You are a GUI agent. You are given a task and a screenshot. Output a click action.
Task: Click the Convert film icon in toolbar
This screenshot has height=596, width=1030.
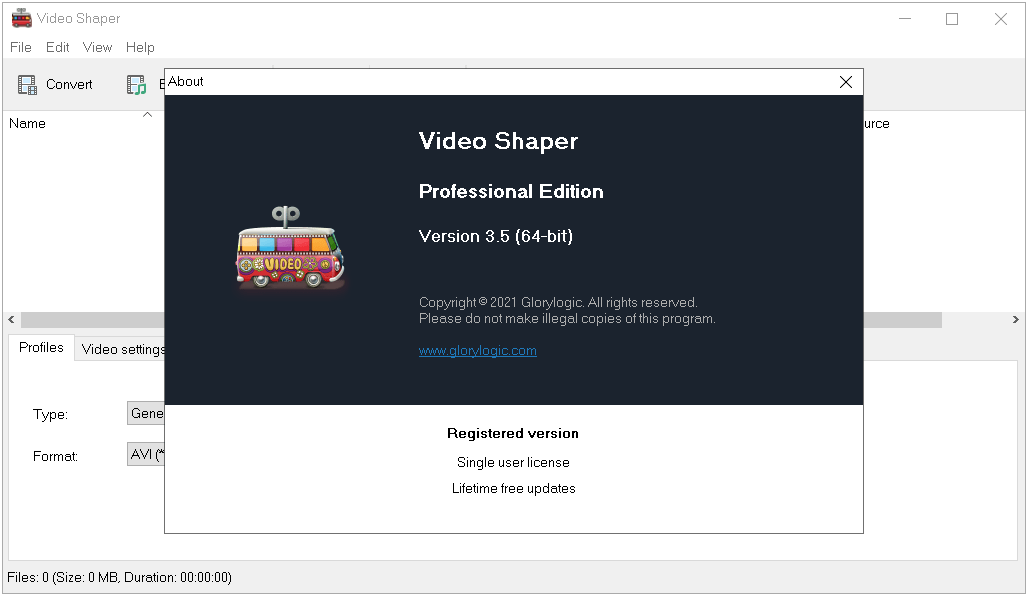27,85
